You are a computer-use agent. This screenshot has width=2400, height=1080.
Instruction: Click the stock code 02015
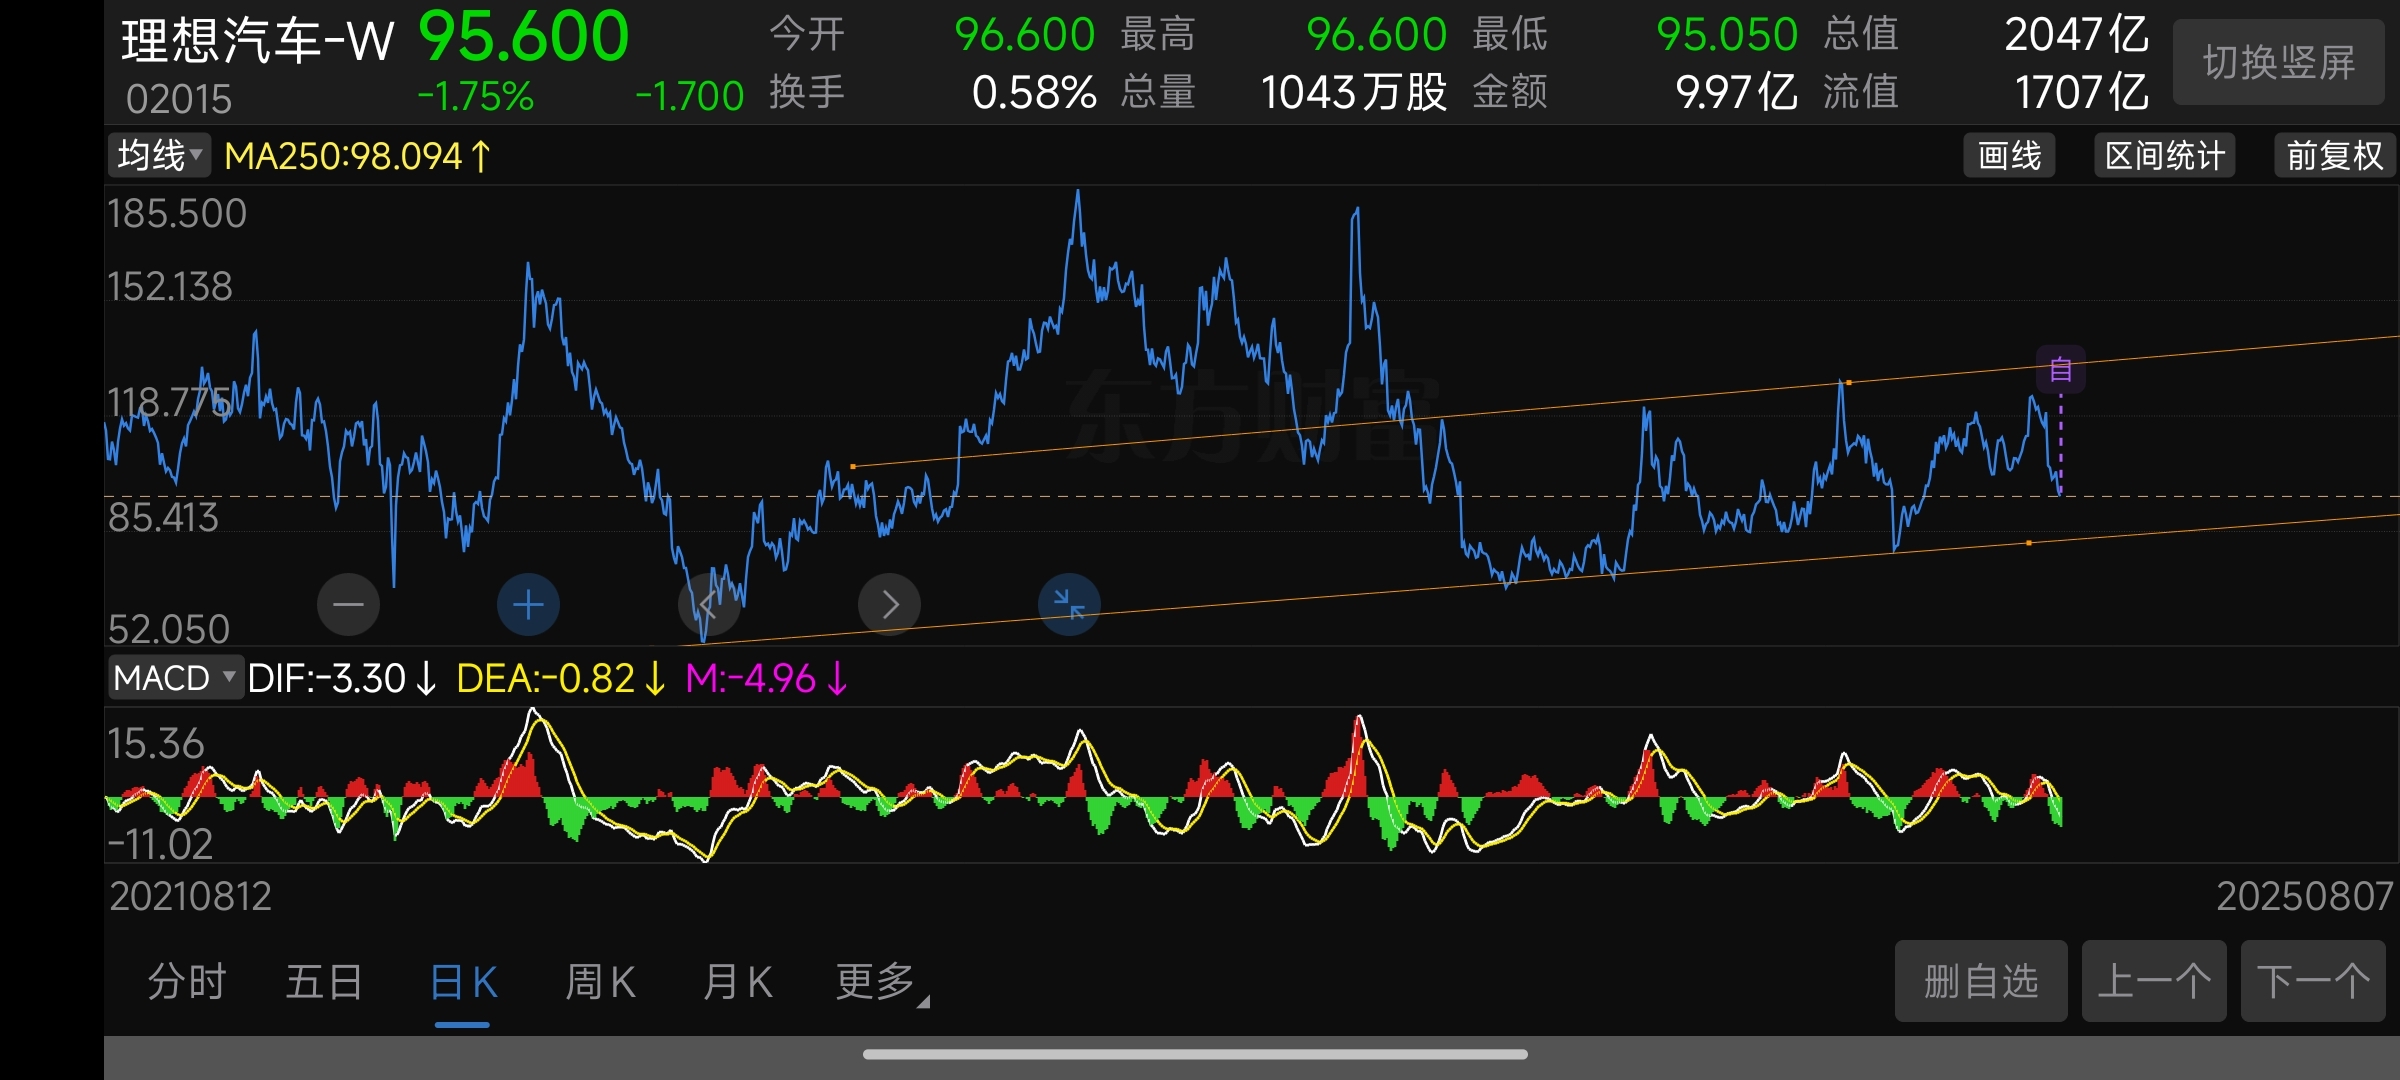pos(178,99)
